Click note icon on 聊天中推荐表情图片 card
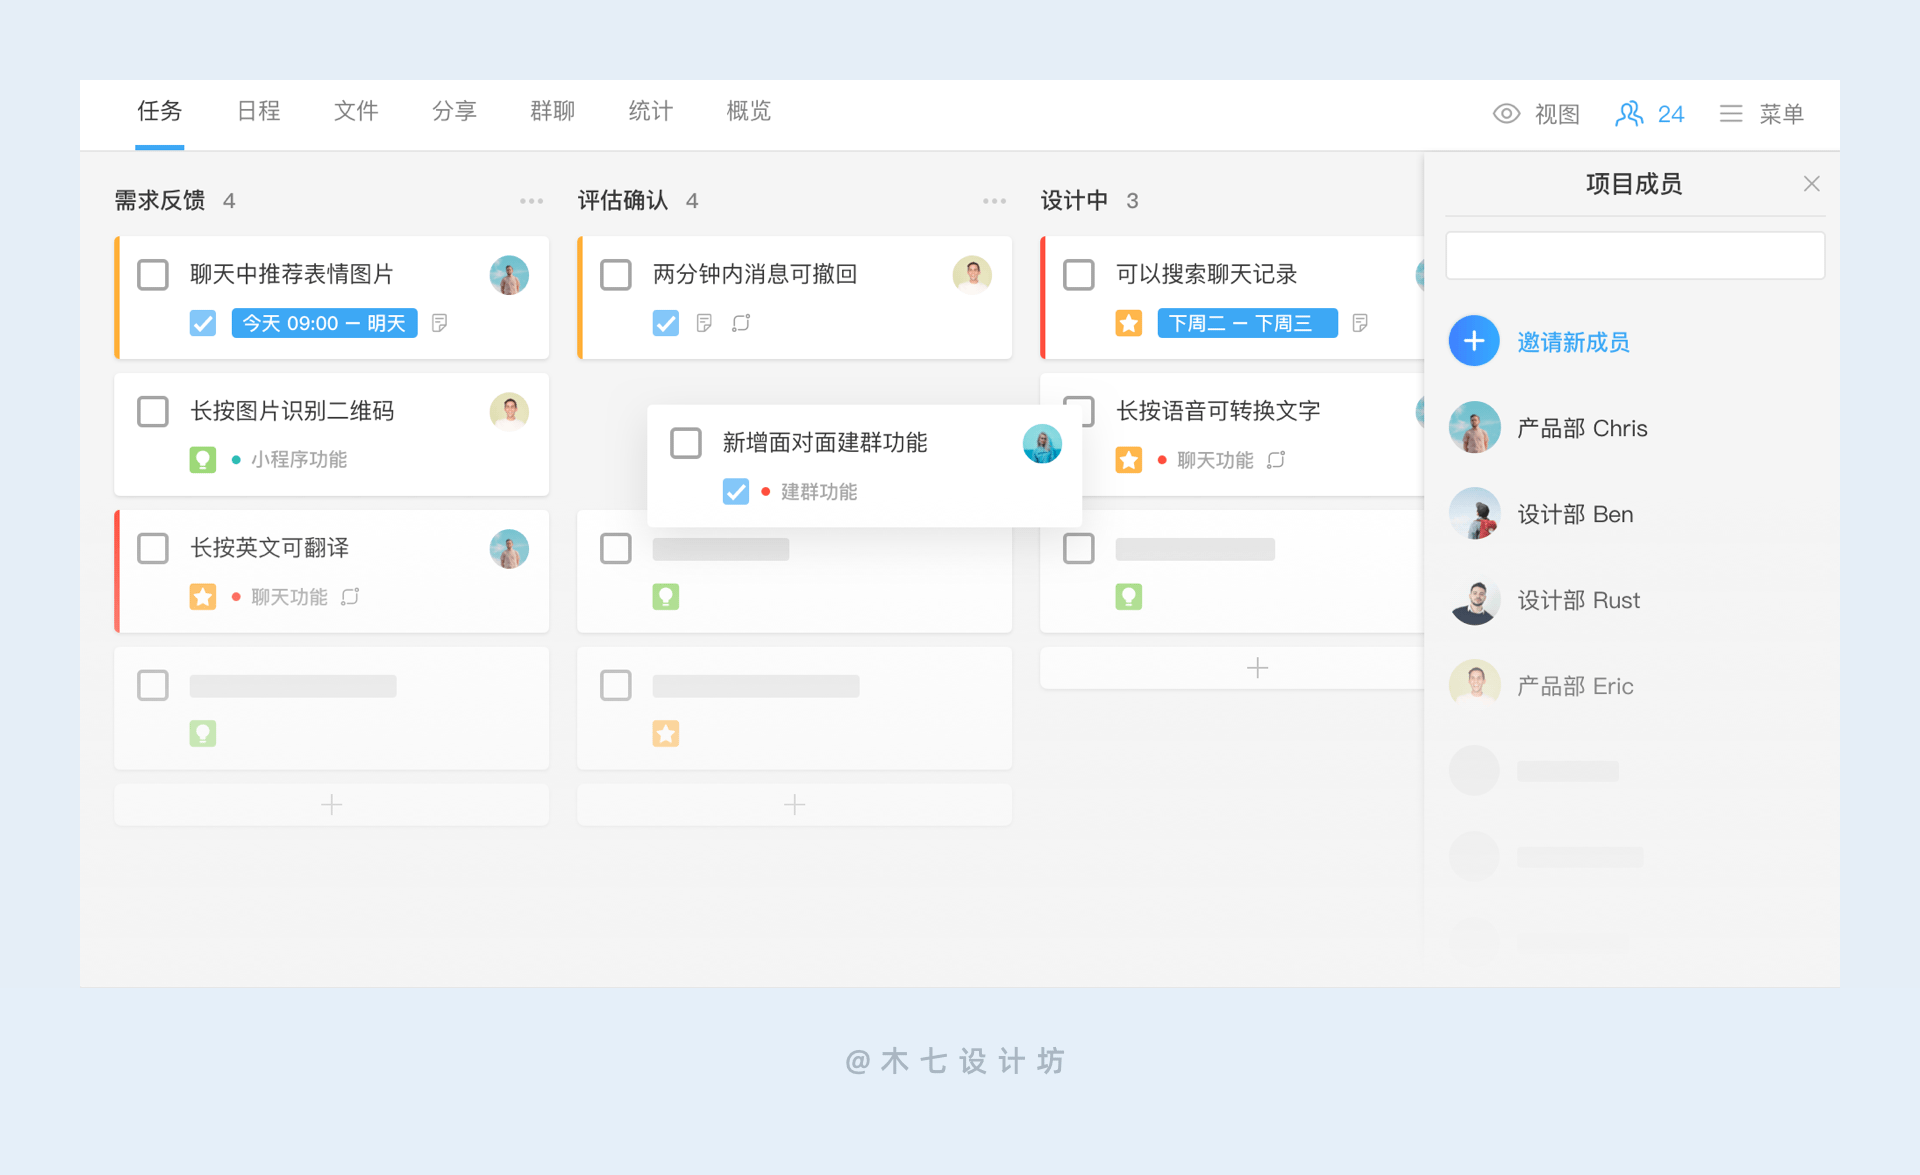Screen dimensions: 1920x1175 [x=439, y=323]
